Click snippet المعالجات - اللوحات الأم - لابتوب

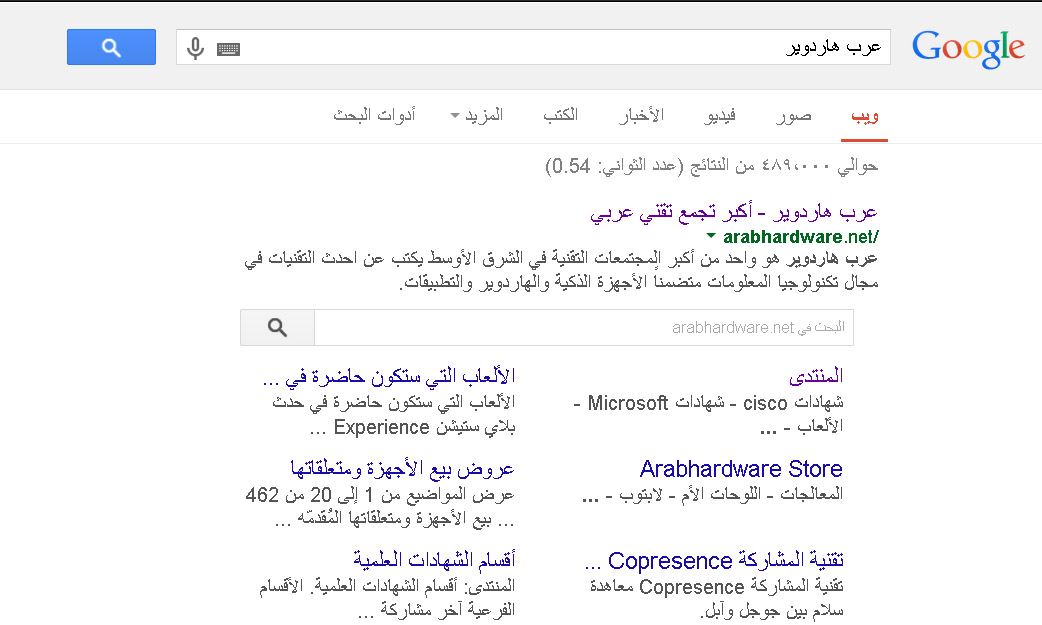coord(712,495)
